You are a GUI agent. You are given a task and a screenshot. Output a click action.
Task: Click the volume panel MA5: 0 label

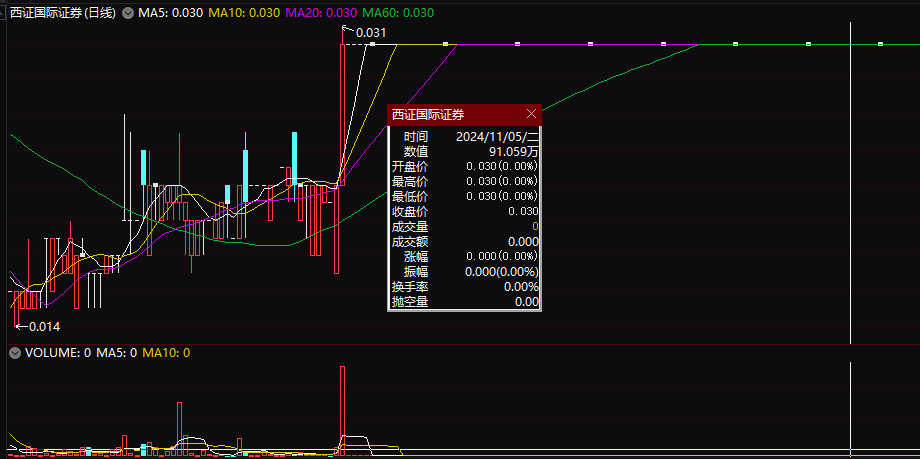[x=116, y=353]
